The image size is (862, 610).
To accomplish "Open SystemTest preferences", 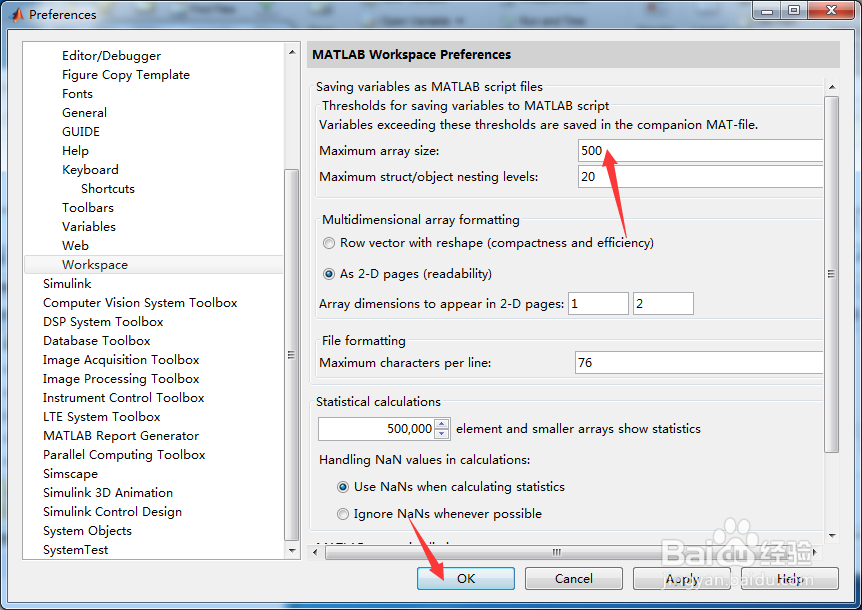I will (x=75, y=550).
